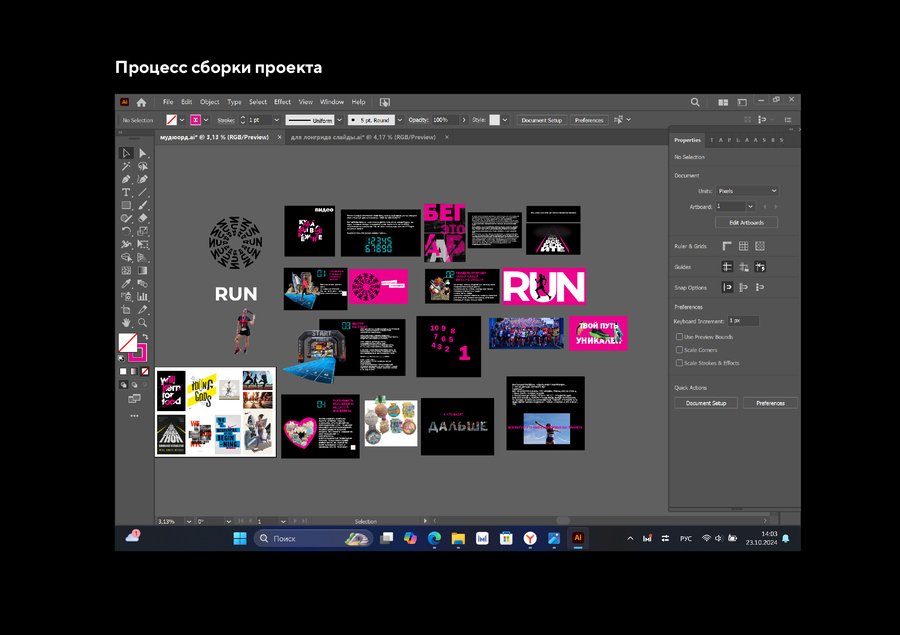
Task: Toggle Scale Strokes & Effects checkbox
Action: click(680, 363)
